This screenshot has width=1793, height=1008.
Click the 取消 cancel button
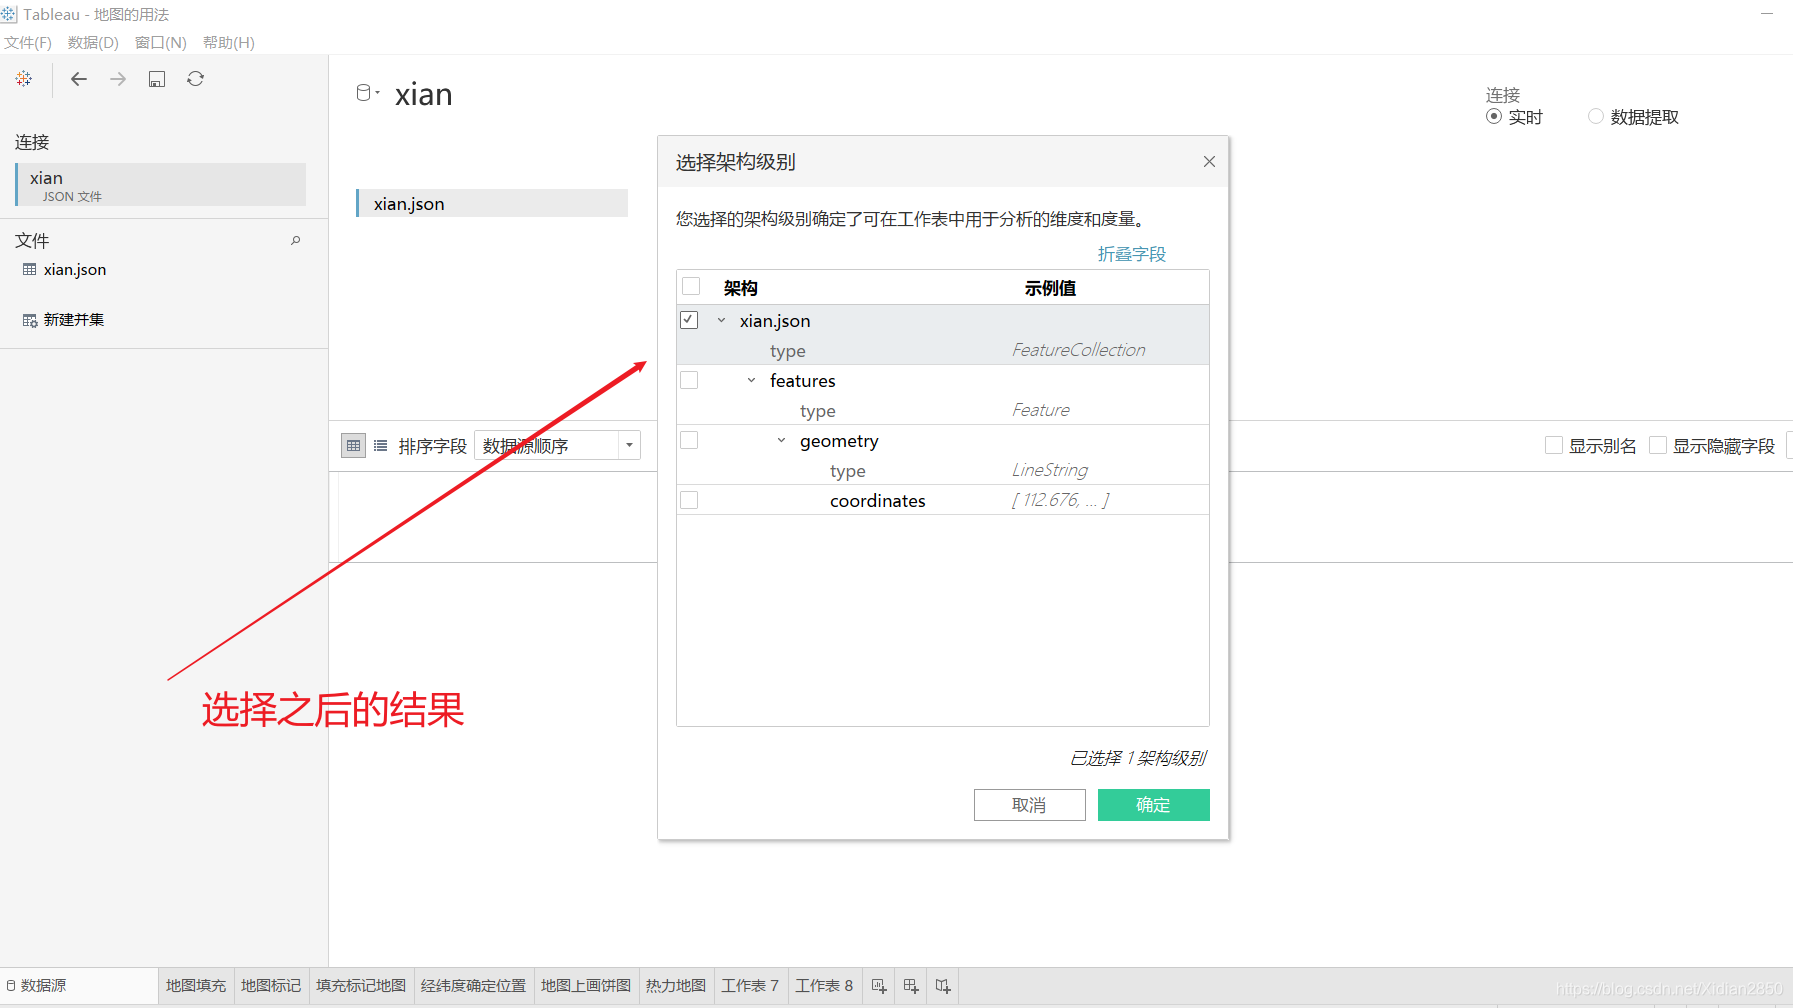[x=1030, y=805]
